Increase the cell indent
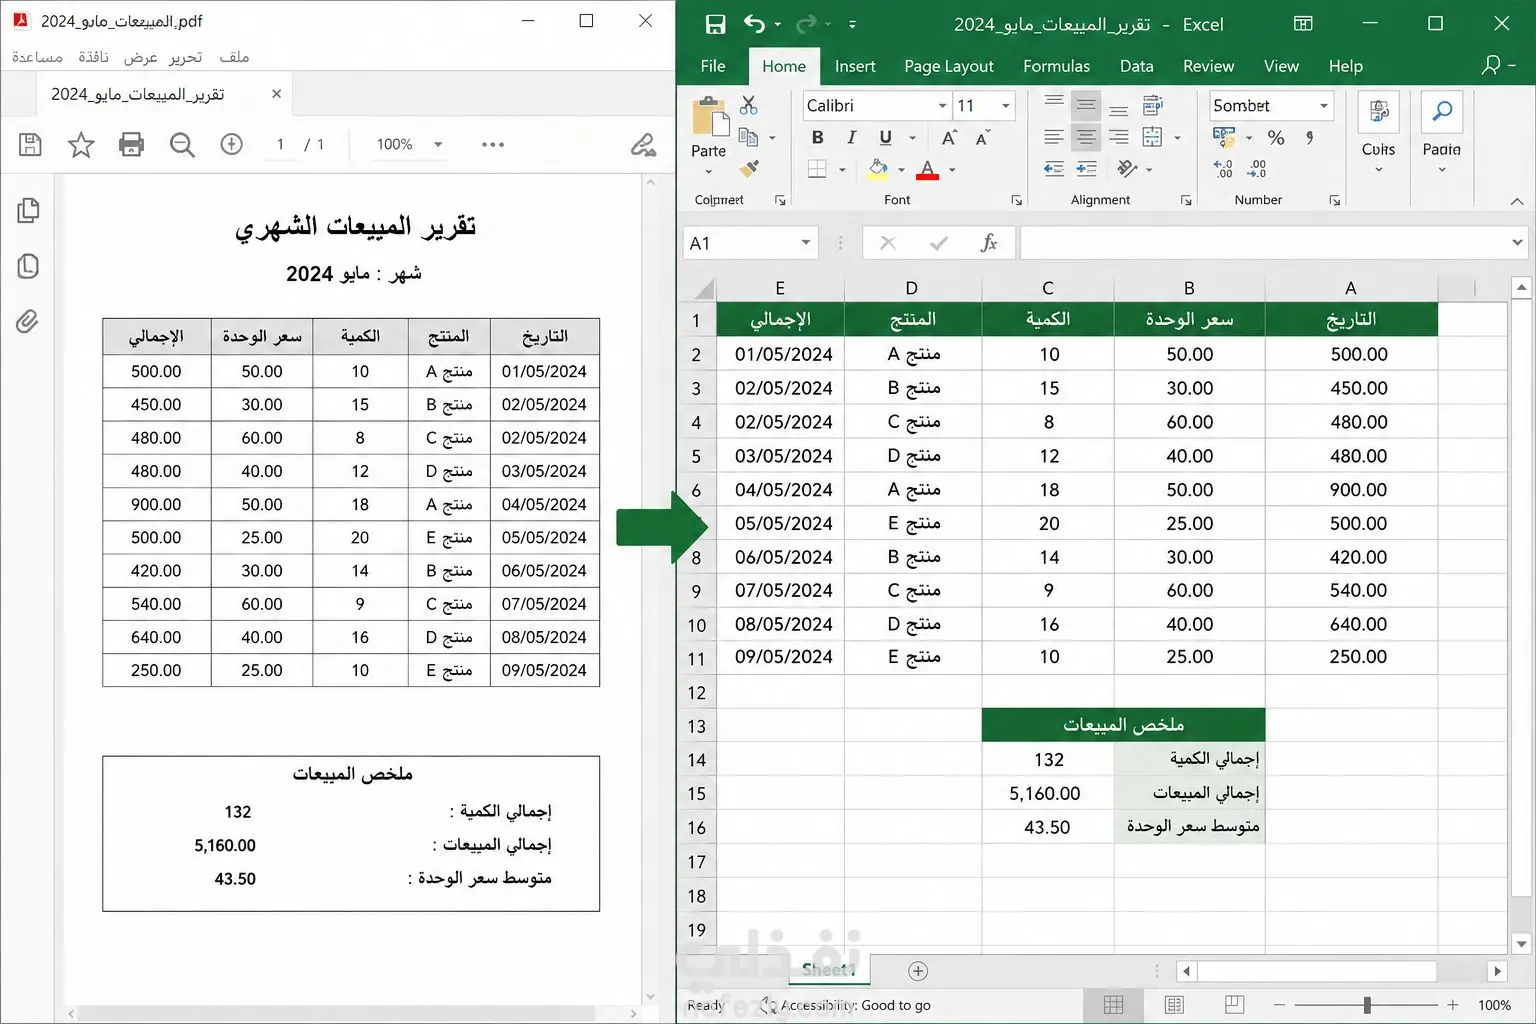The height and width of the screenshot is (1024, 1536). tap(1087, 169)
